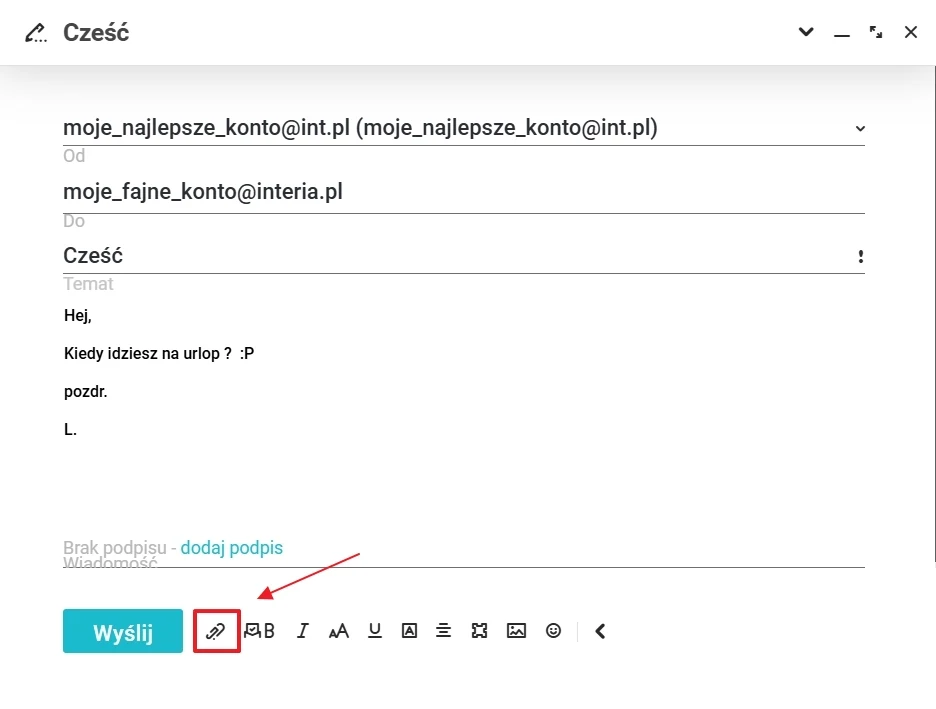Collapse compose window with down chevron

[806, 32]
